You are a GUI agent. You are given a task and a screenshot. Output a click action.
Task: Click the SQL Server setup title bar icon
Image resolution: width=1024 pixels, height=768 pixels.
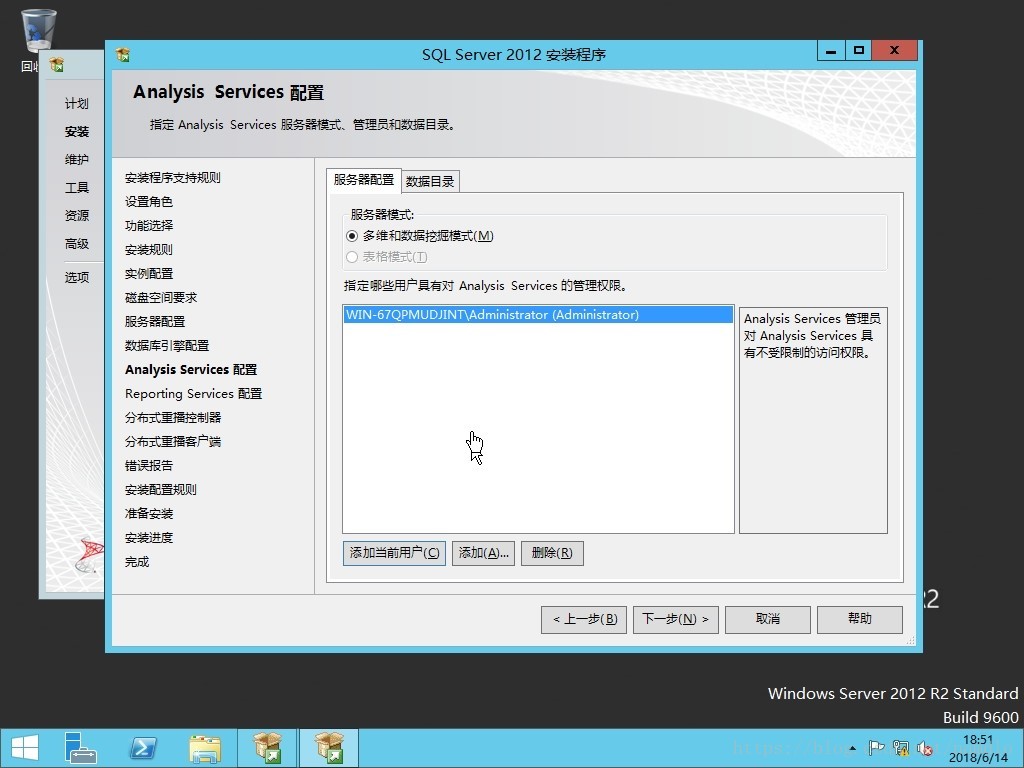tap(123, 55)
